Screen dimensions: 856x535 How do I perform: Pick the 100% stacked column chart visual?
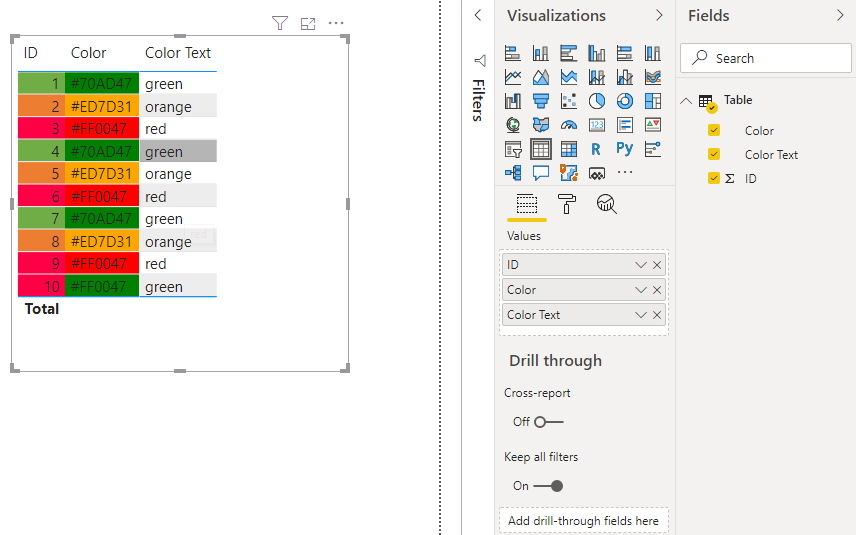[653, 53]
